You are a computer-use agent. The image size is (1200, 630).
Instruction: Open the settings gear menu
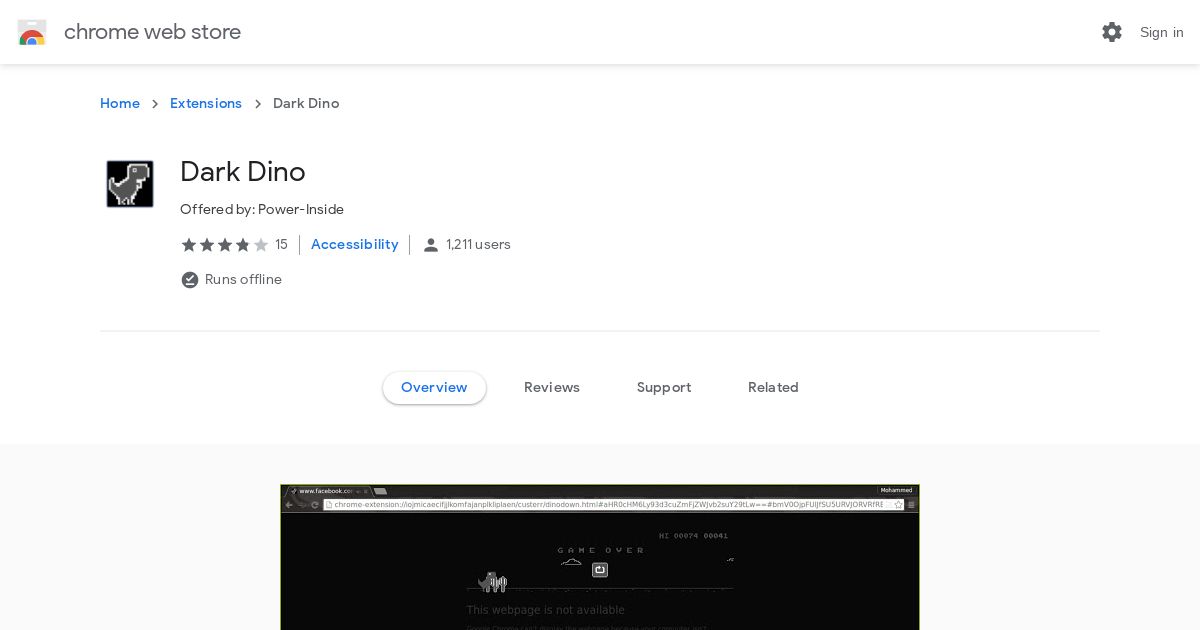(1112, 32)
